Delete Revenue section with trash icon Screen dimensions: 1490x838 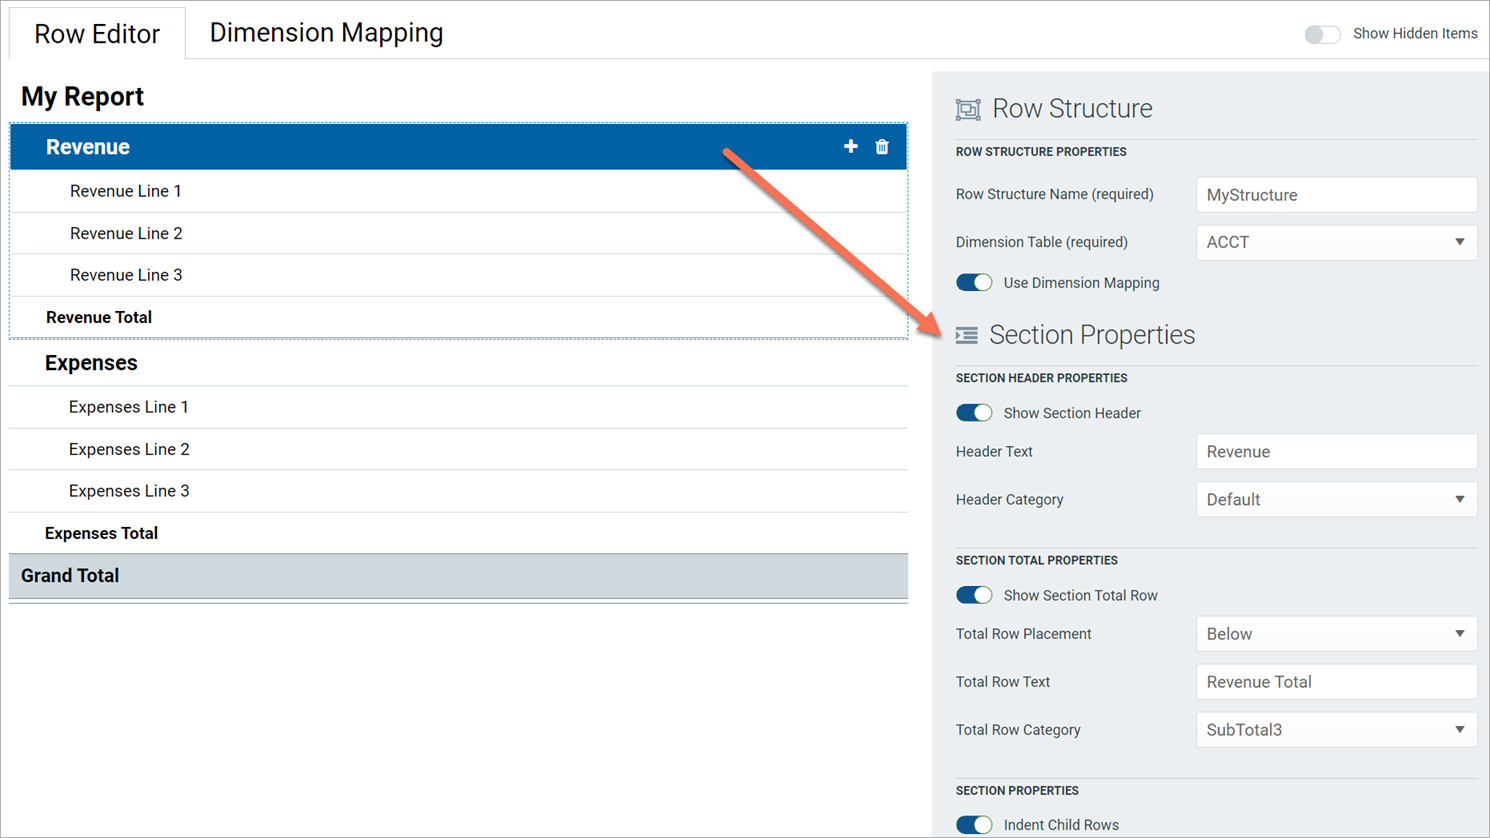(x=882, y=147)
